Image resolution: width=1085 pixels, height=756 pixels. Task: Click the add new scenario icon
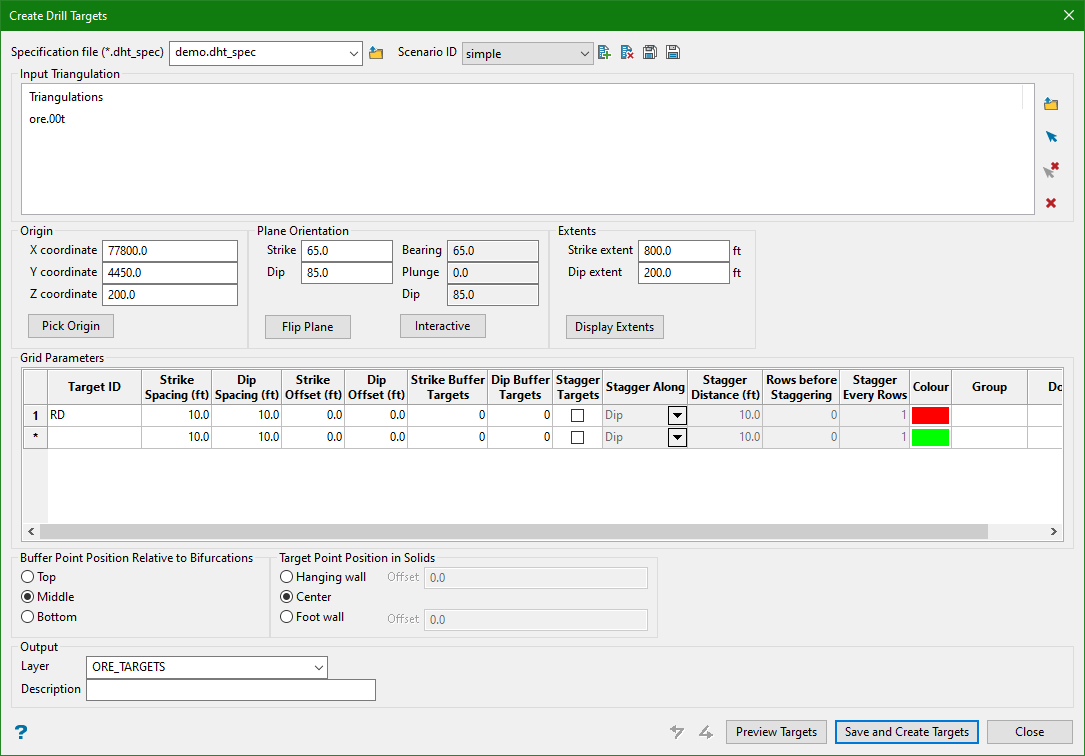tap(604, 53)
